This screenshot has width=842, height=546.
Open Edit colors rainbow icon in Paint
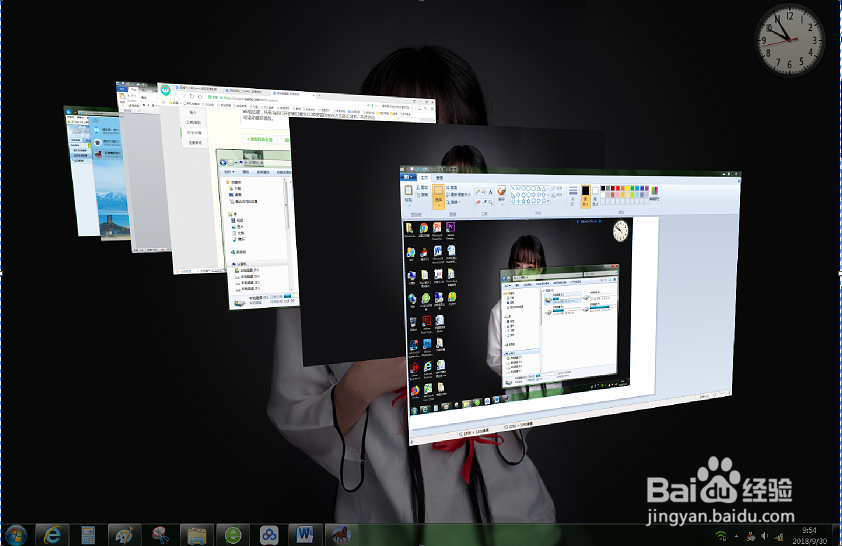pos(655,193)
